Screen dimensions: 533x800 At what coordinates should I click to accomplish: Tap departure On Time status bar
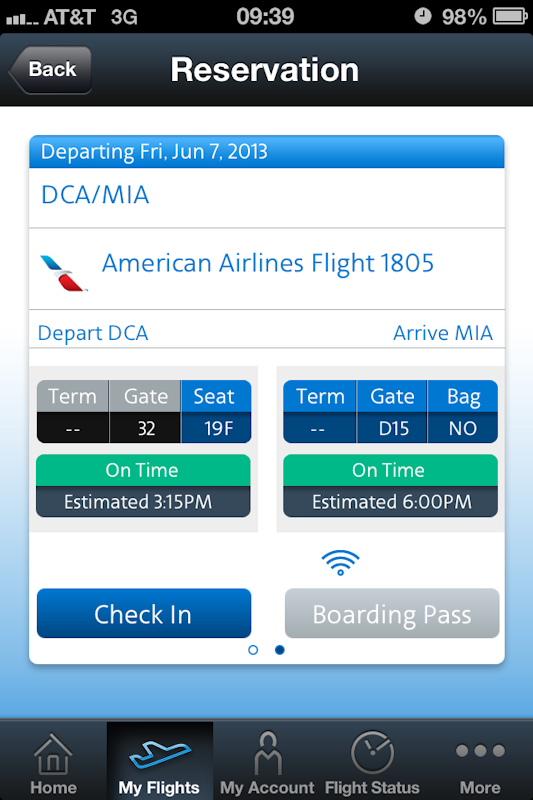click(143, 470)
